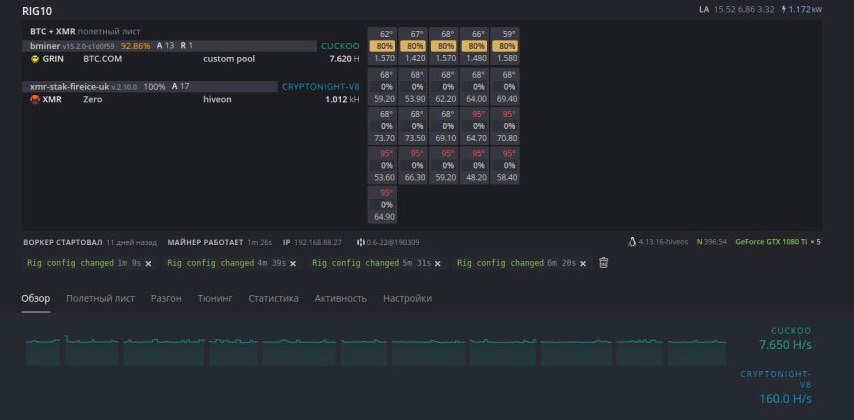Click the 'Майнер работает 1m 26s' status

[x=221, y=242]
